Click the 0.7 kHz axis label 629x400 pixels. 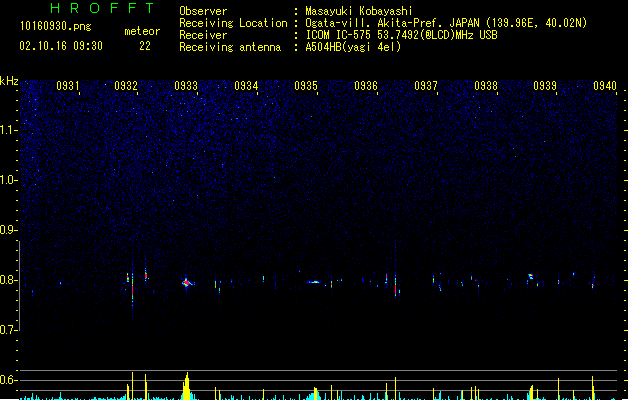pyautogui.click(x=8, y=329)
